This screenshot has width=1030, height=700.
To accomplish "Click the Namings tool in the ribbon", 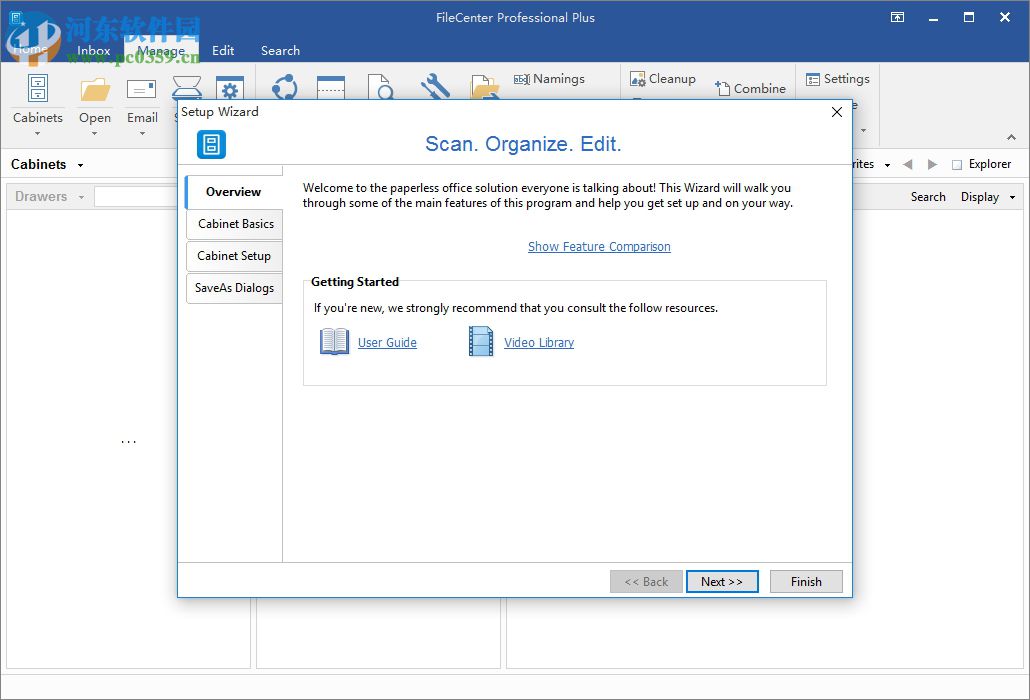I will tap(549, 79).
